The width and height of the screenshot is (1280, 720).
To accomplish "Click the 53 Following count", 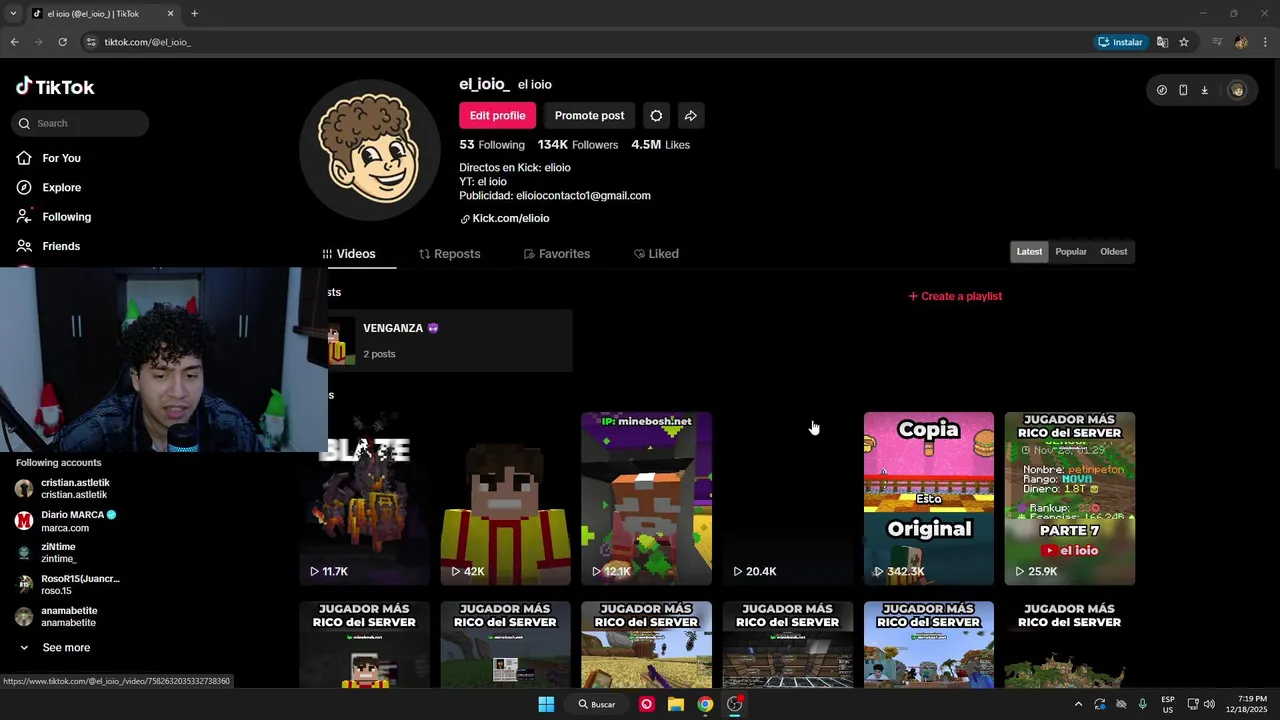I will pos(492,145).
